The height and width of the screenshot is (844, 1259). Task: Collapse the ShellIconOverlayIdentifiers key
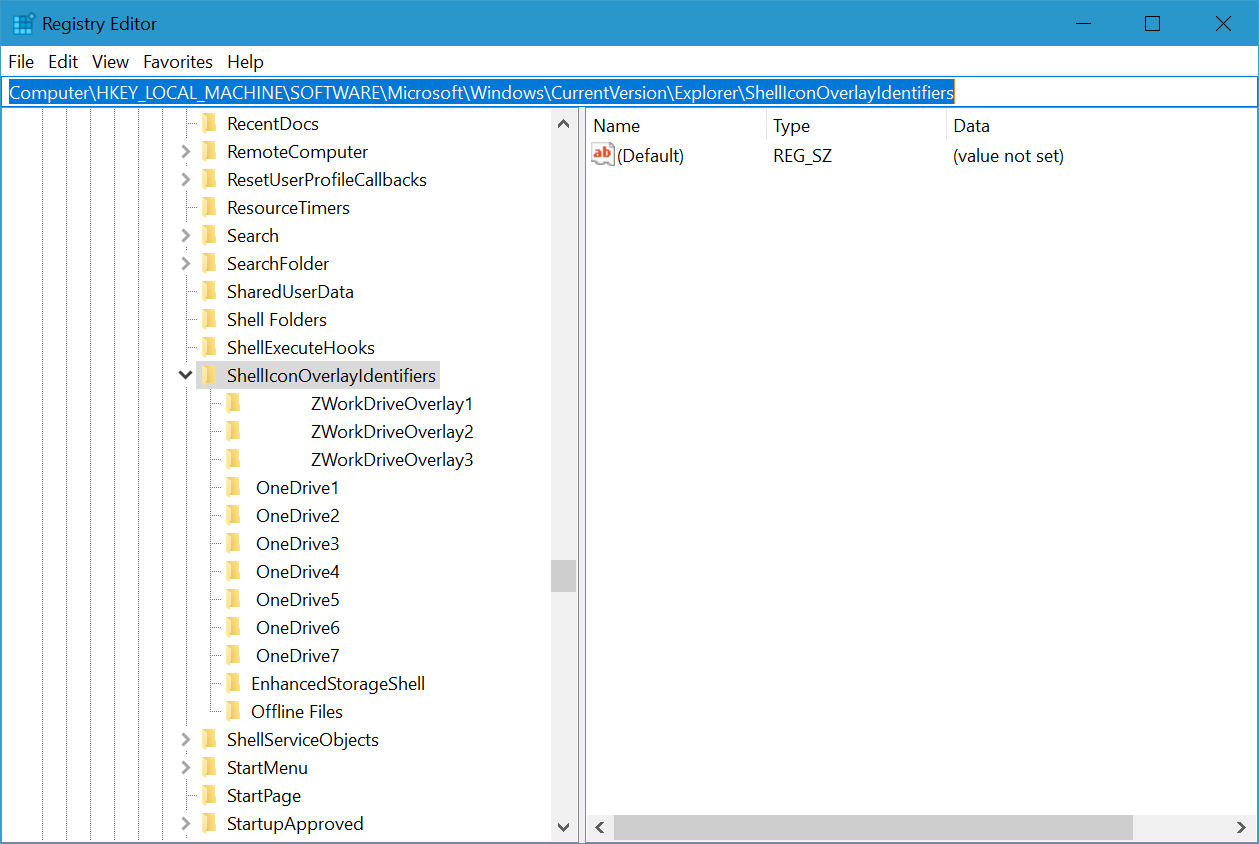pos(185,376)
